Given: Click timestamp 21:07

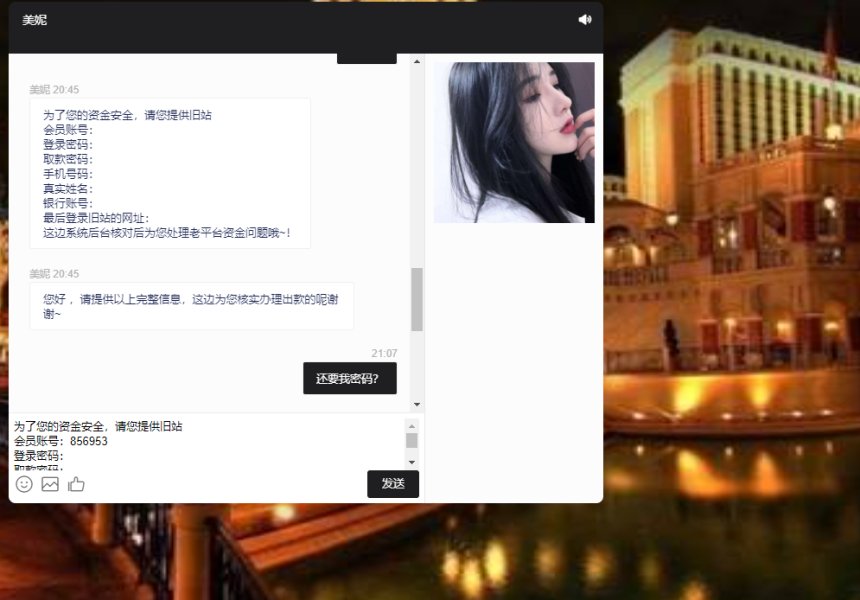Looking at the screenshot, I should point(384,353).
